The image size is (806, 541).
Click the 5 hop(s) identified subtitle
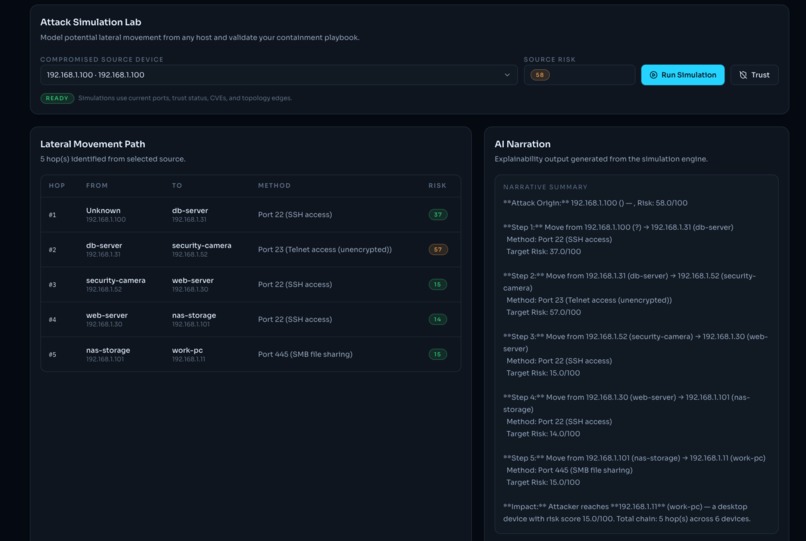113,159
